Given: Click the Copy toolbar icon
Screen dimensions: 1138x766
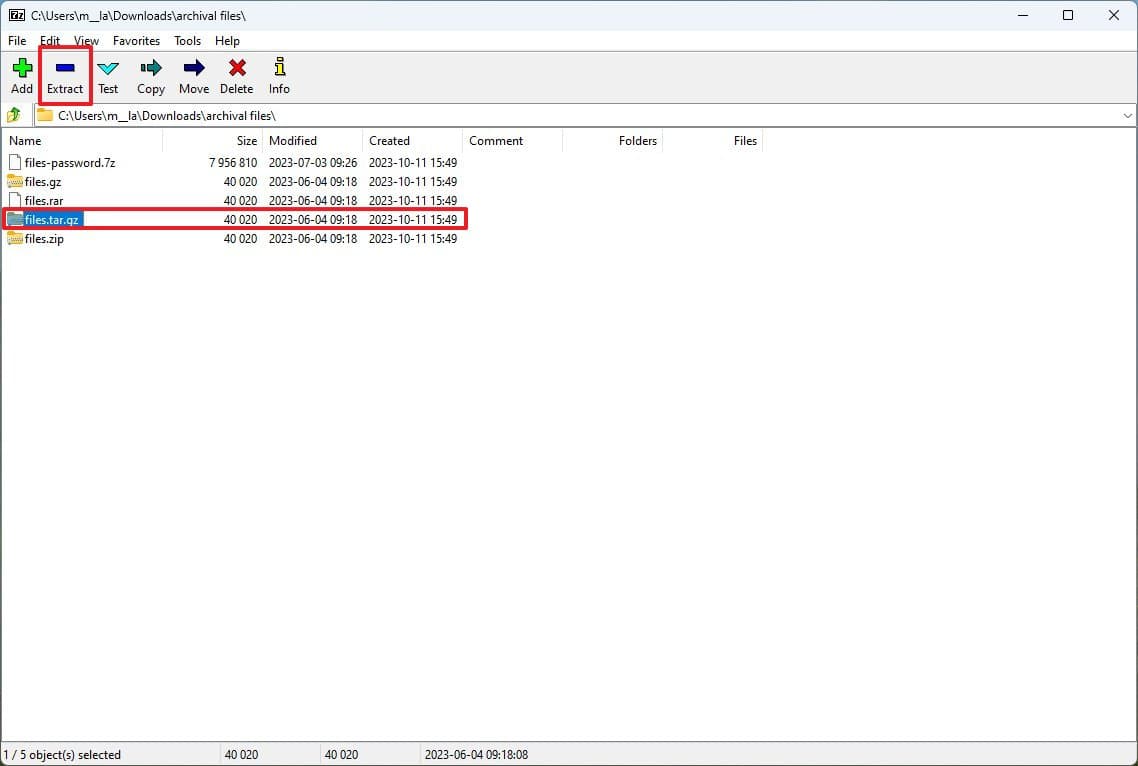Looking at the screenshot, I should [151, 69].
